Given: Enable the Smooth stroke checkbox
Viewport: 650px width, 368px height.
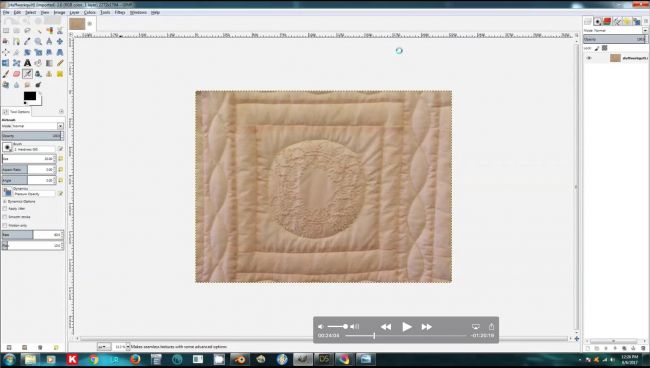Looking at the screenshot, I should (5, 217).
